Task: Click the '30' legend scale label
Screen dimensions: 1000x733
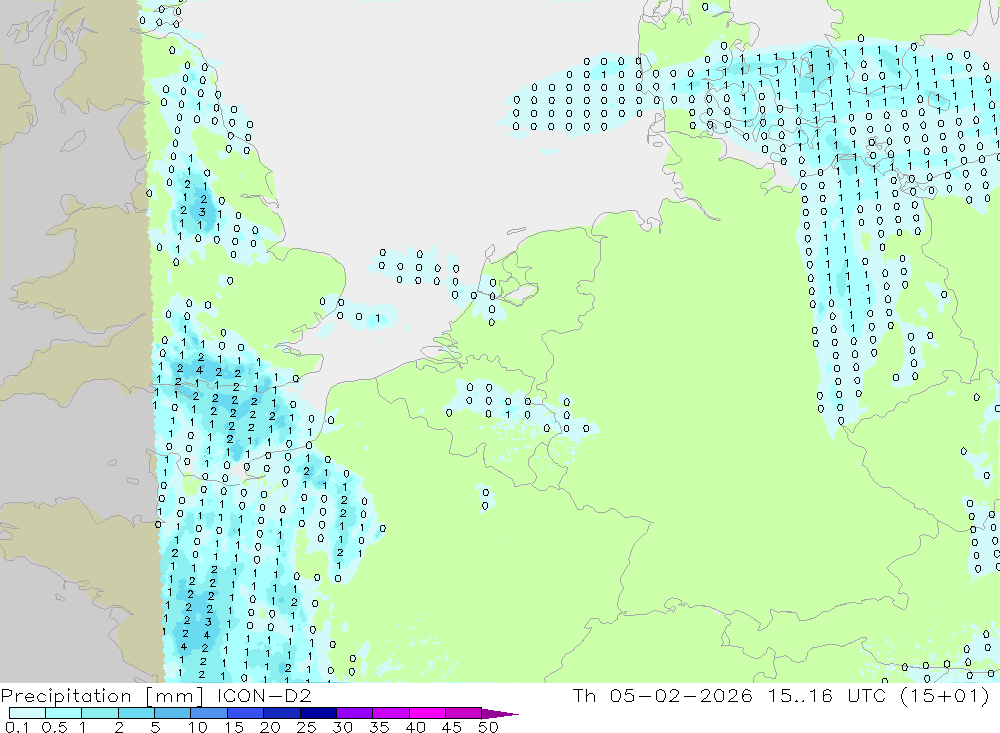Action: click(x=342, y=727)
